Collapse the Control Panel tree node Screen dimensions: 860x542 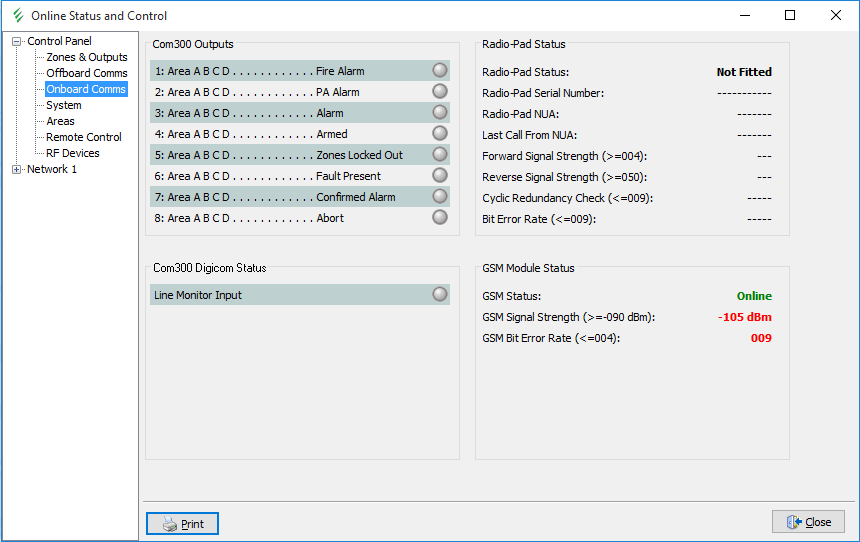(x=16, y=42)
